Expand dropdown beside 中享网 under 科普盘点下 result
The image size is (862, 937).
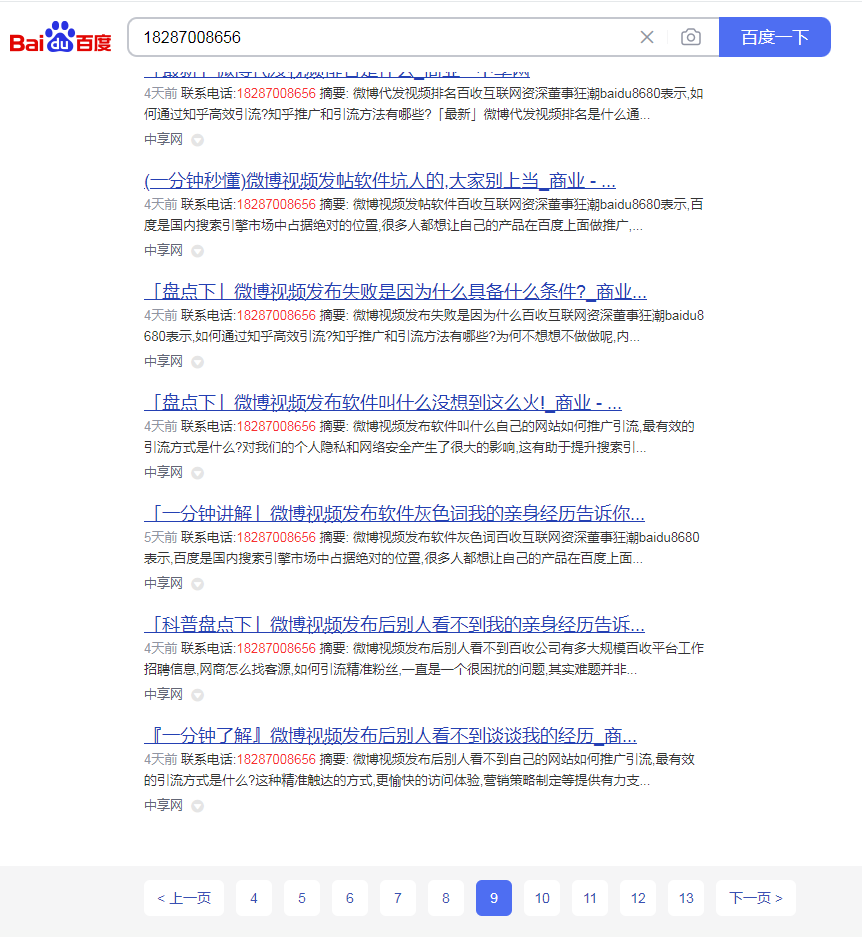click(197, 695)
